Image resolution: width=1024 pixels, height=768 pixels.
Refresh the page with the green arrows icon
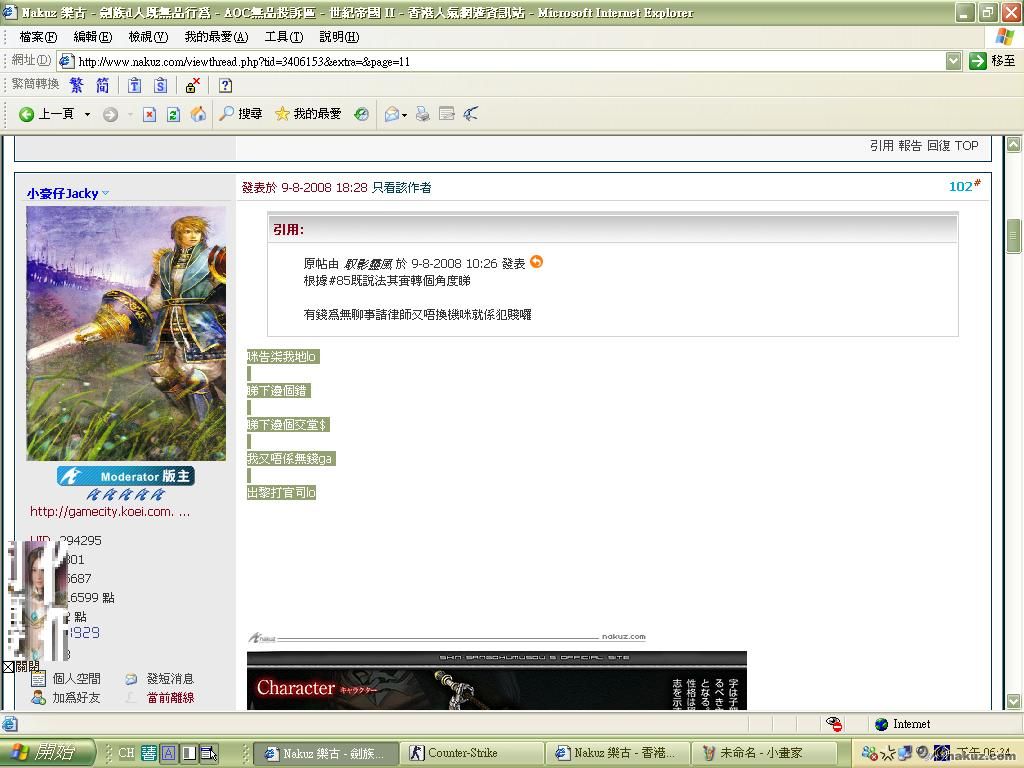(173, 114)
